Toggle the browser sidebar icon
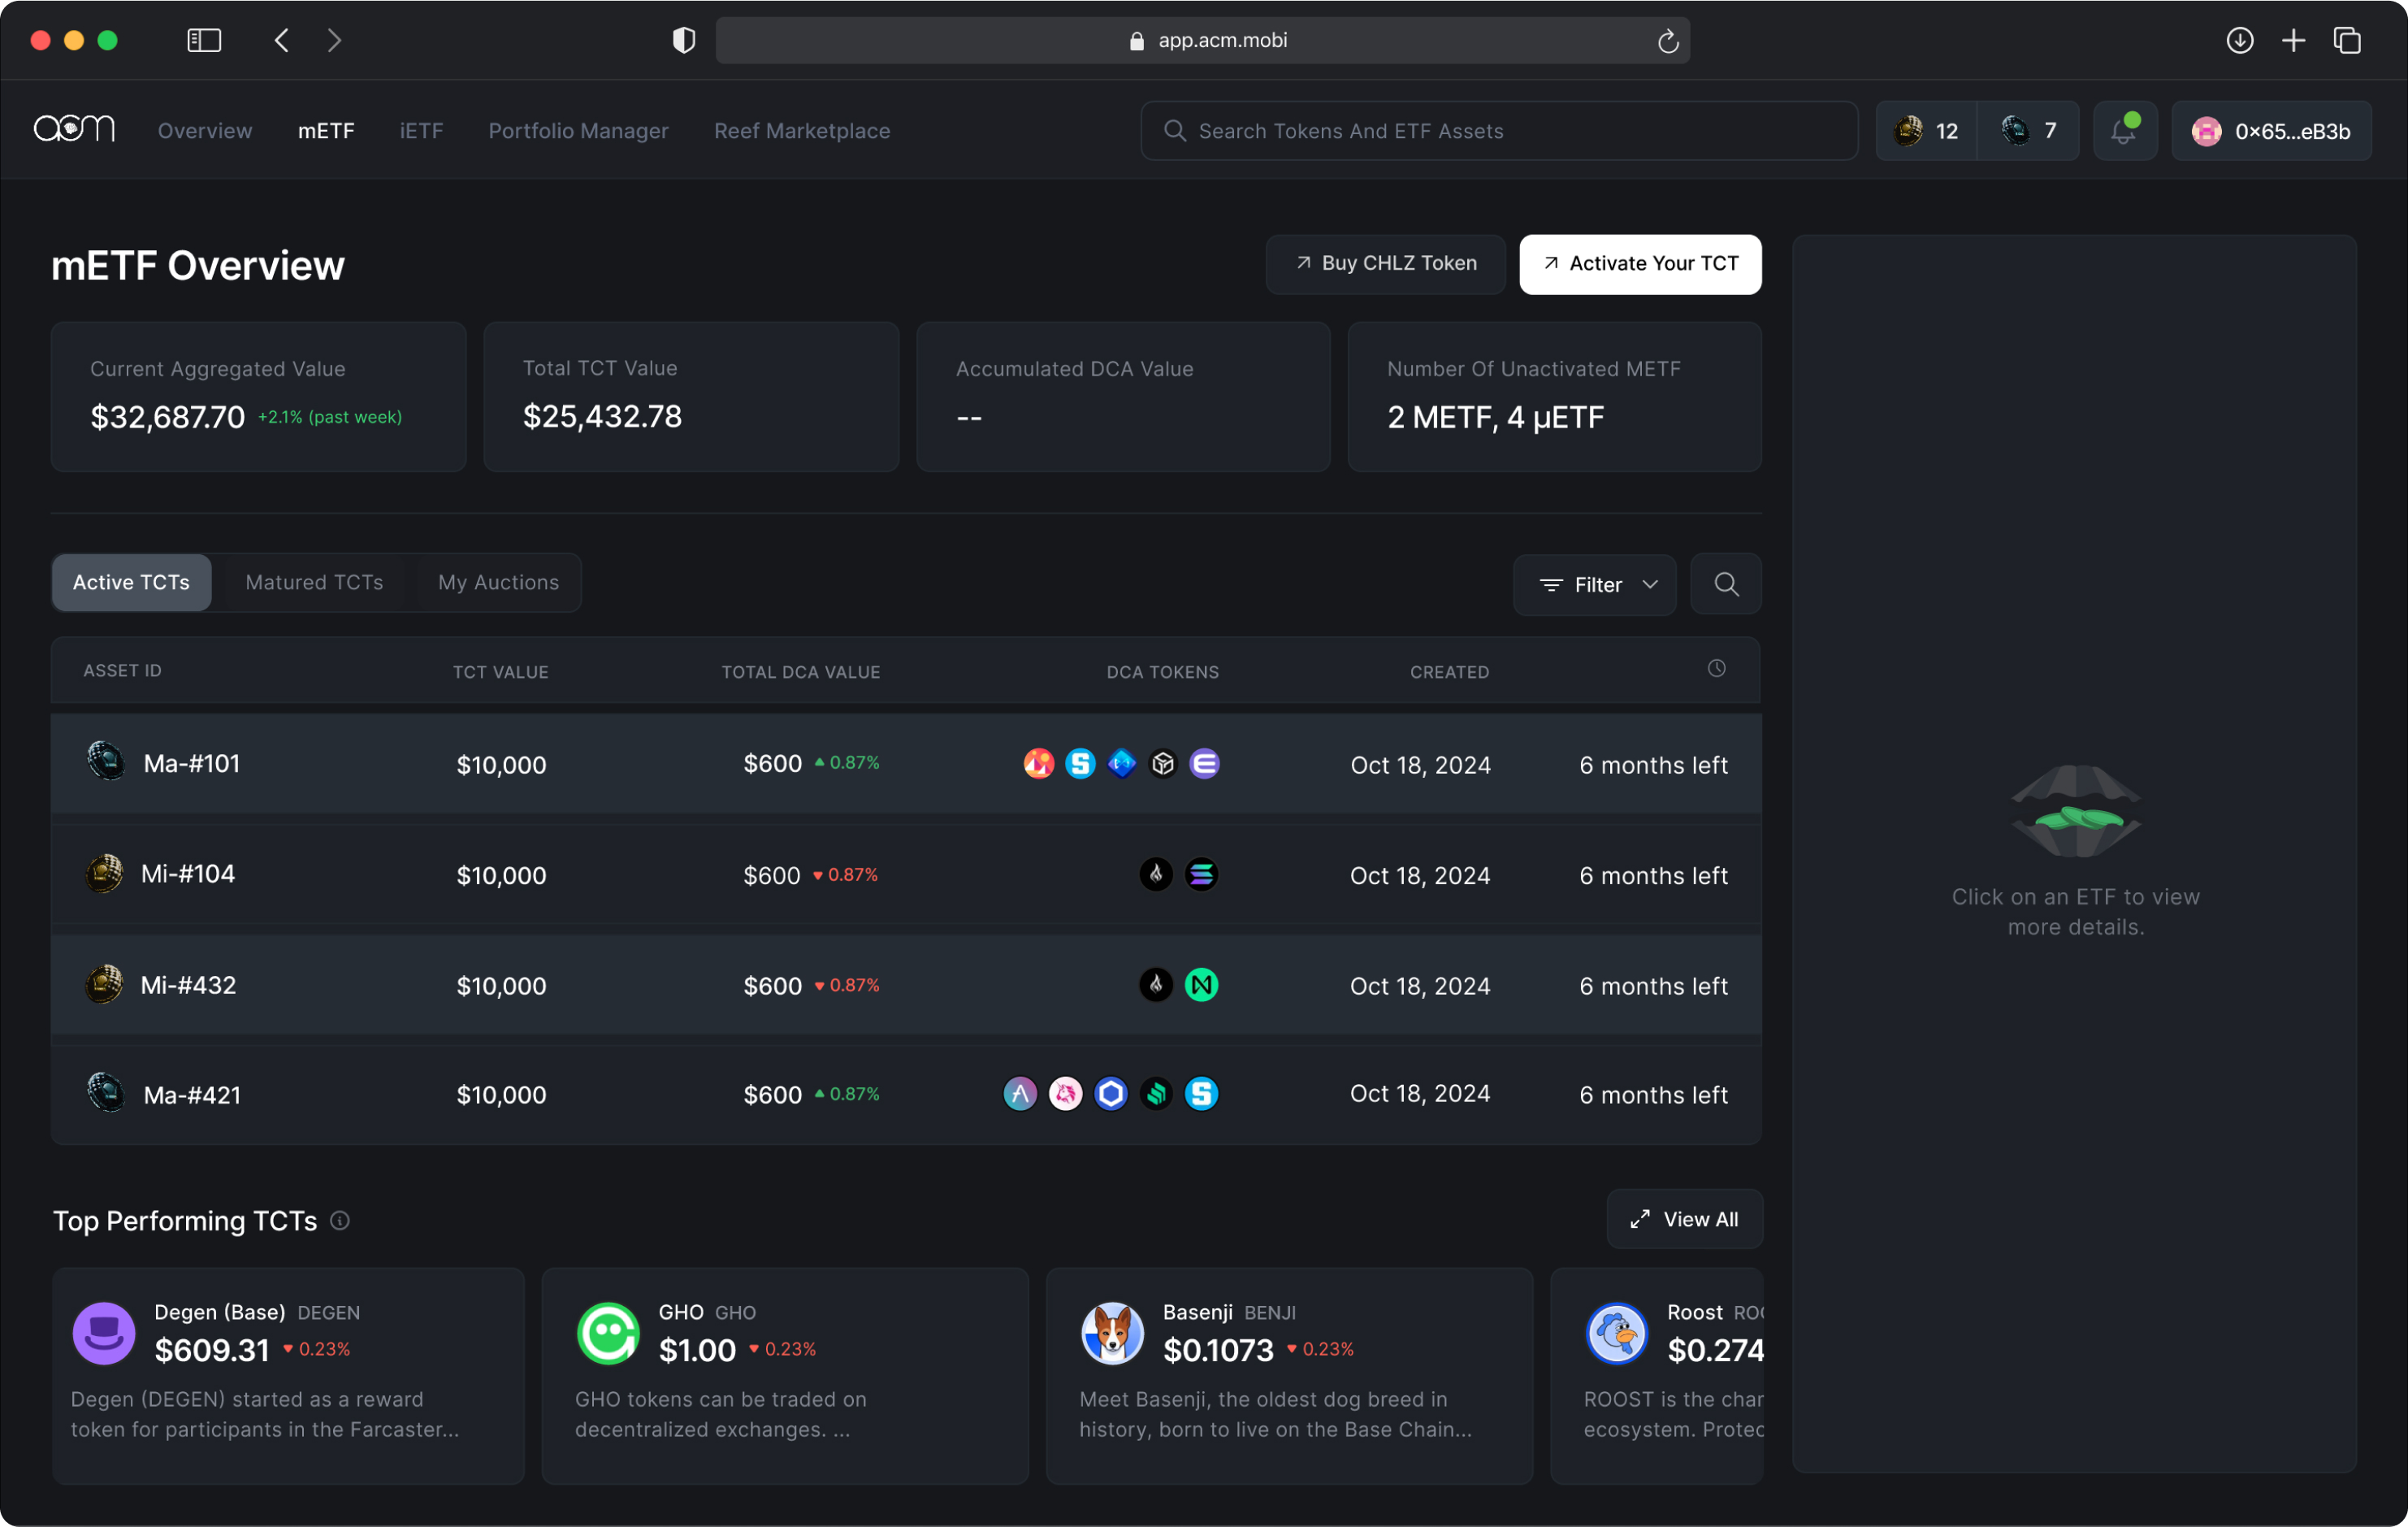Image resolution: width=2408 pixels, height=1527 pixels. click(x=204, y=40)
